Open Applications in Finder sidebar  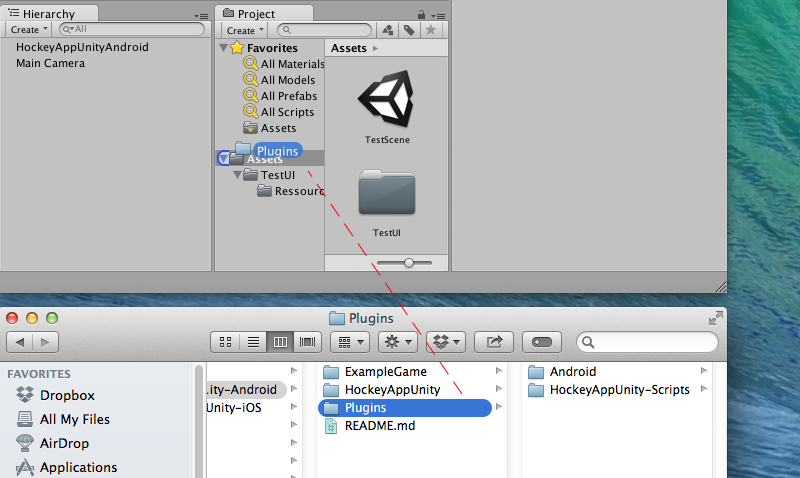click(x=66, y=467)
